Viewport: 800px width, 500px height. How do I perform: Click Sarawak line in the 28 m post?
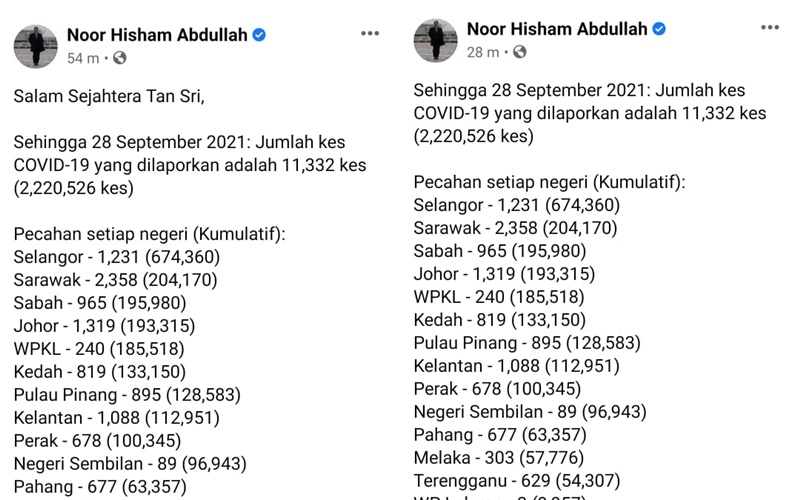point(515,228)
